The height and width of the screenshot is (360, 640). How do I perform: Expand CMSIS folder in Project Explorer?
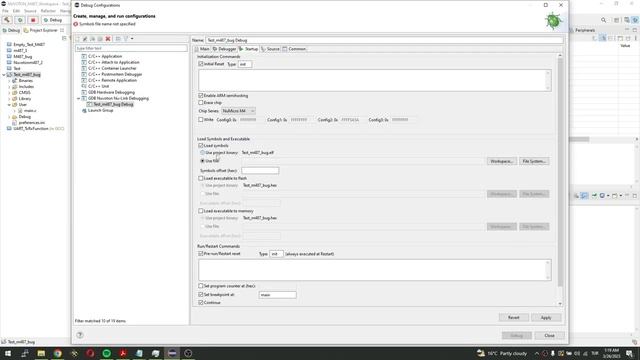(x=9, y=93)
